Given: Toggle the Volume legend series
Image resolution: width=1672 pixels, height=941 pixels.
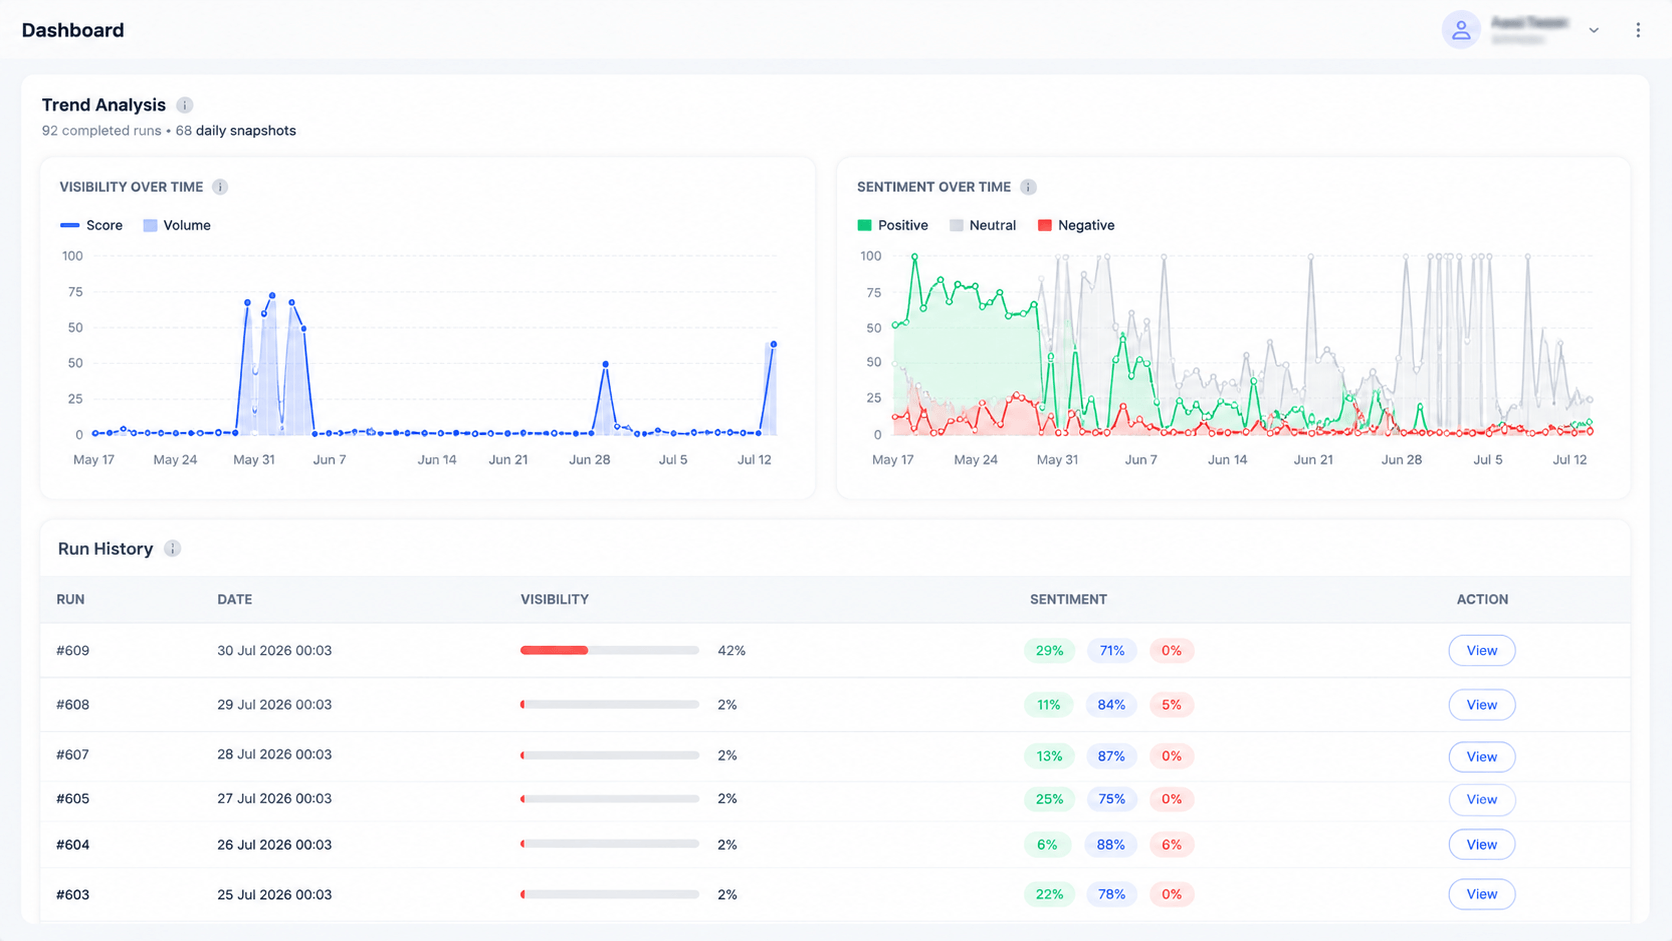Looking at the screenshot, I should [177, 225].
